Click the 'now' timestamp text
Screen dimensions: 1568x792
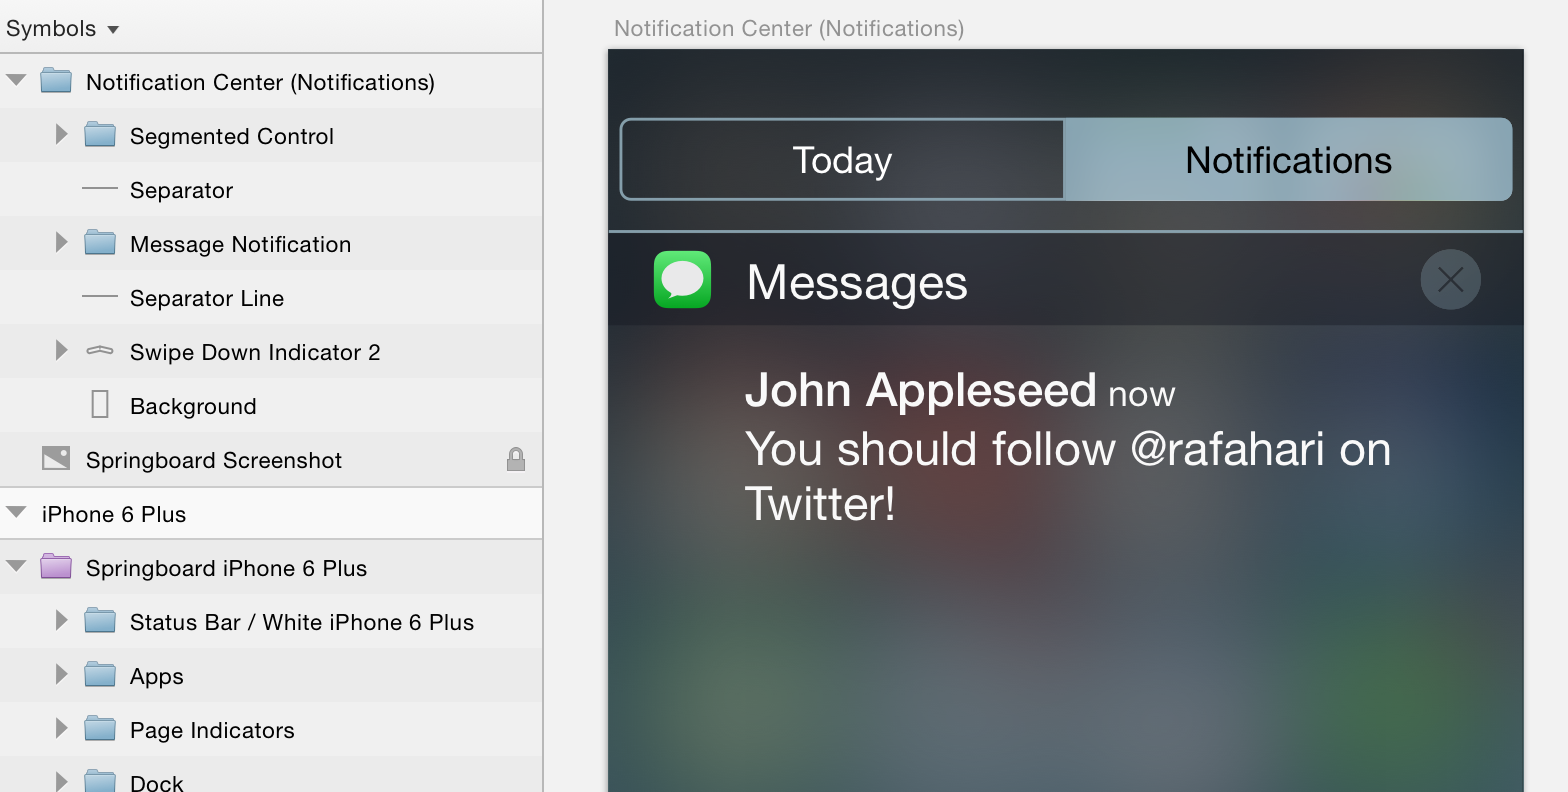tap(1141, 394)
